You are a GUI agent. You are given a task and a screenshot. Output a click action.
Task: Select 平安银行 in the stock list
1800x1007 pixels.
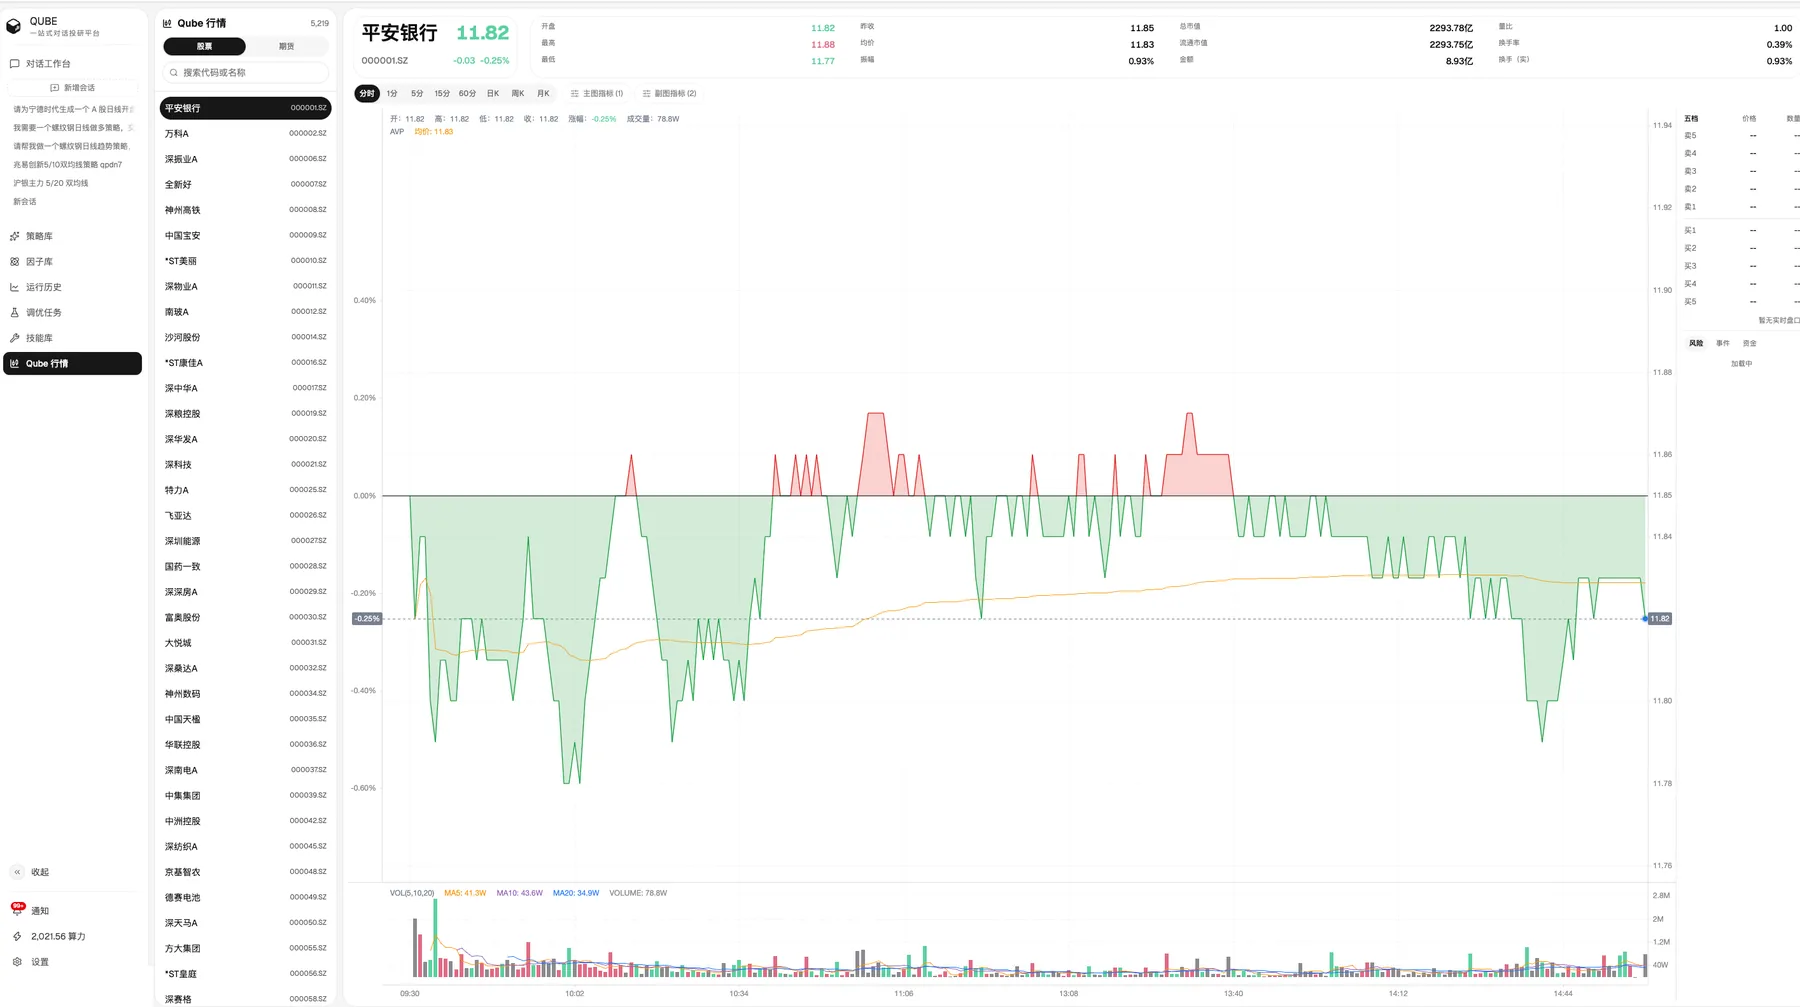click(x=246, y=108)
